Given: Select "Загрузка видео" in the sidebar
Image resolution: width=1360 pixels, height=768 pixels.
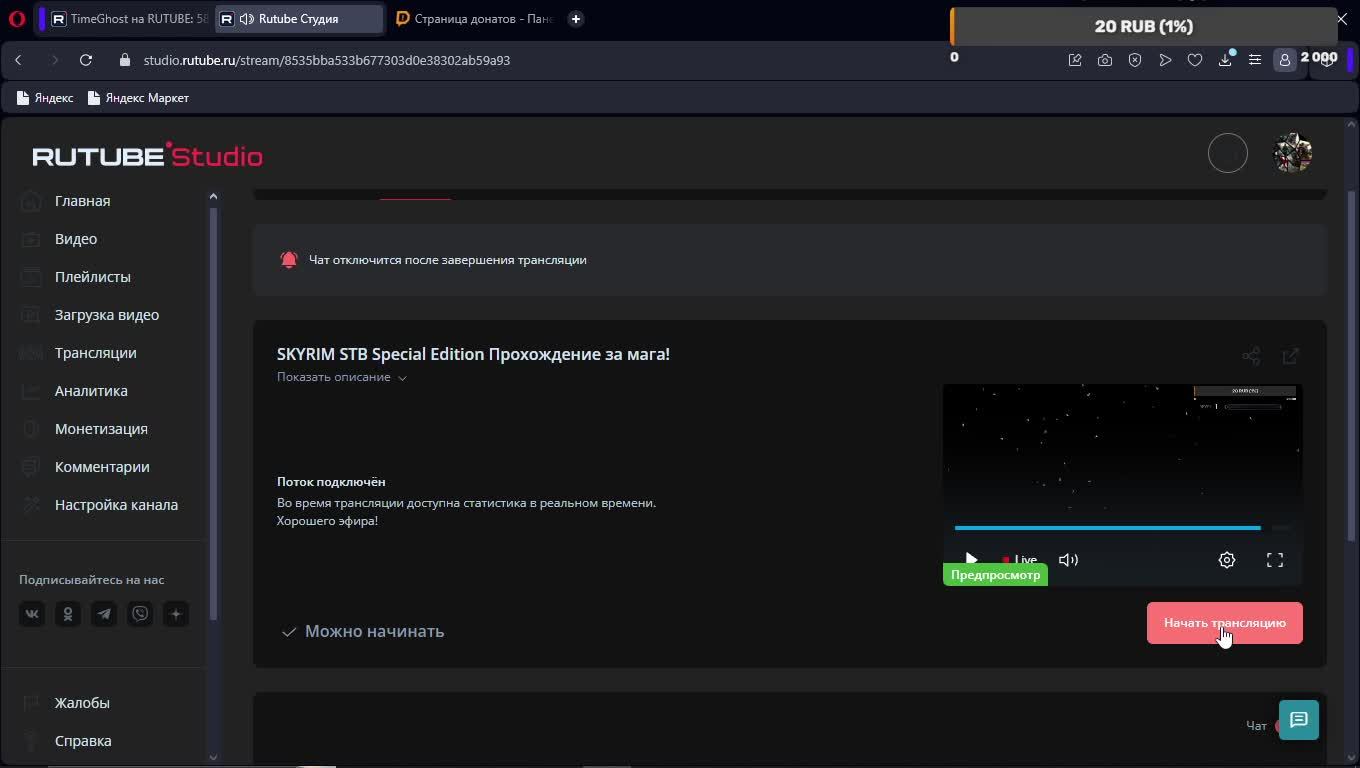Looking at the screenshot, I should (107, 315).
